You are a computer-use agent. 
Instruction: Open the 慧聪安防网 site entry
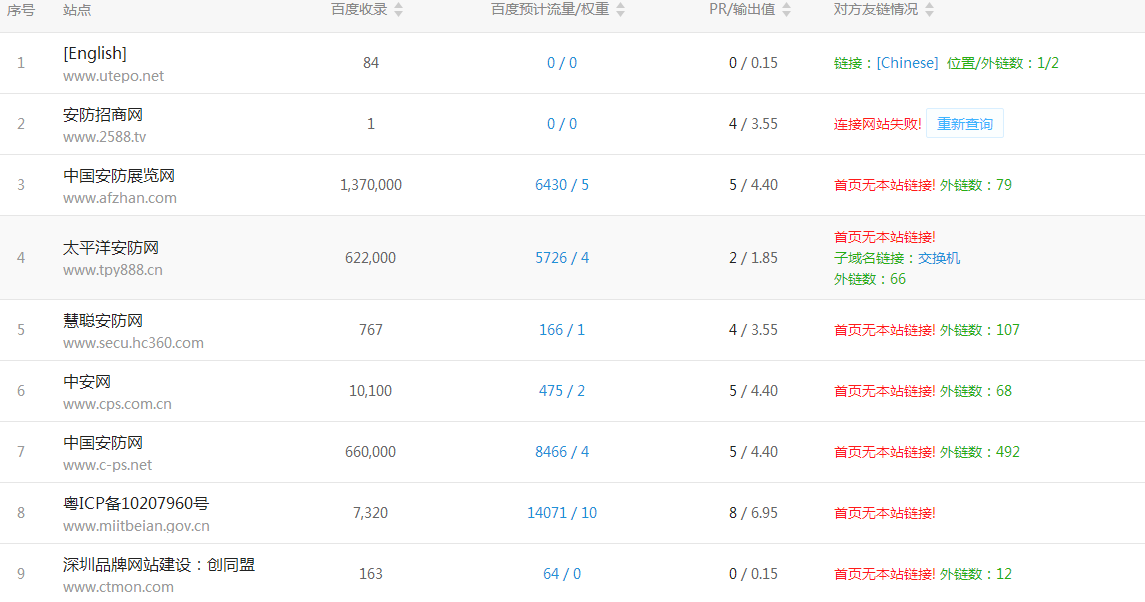[x=102, y=321]
